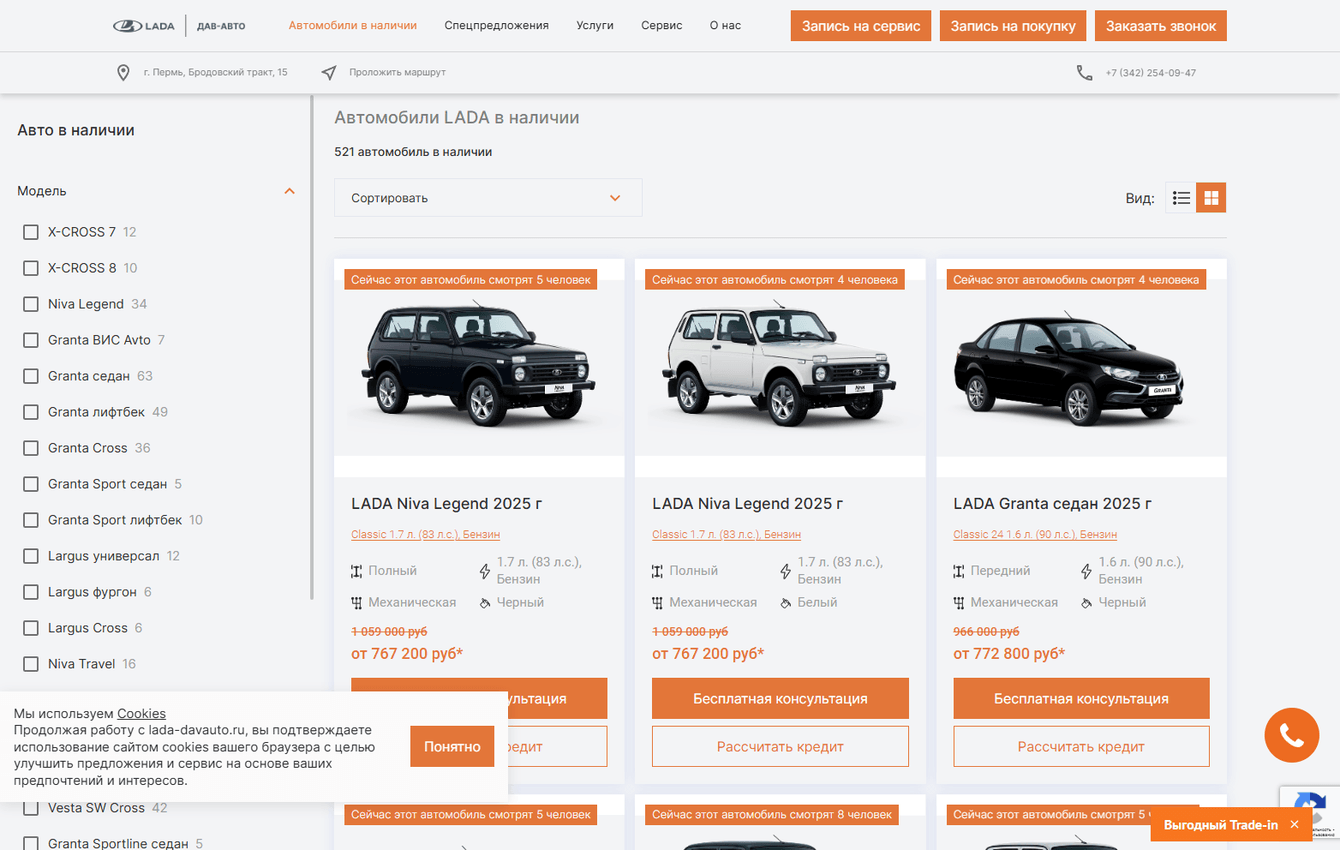This screenshot has height=850, width=1340.
Task: Click the Автомобили LADA в наличии heading
Action: click(x=457, y=118)
